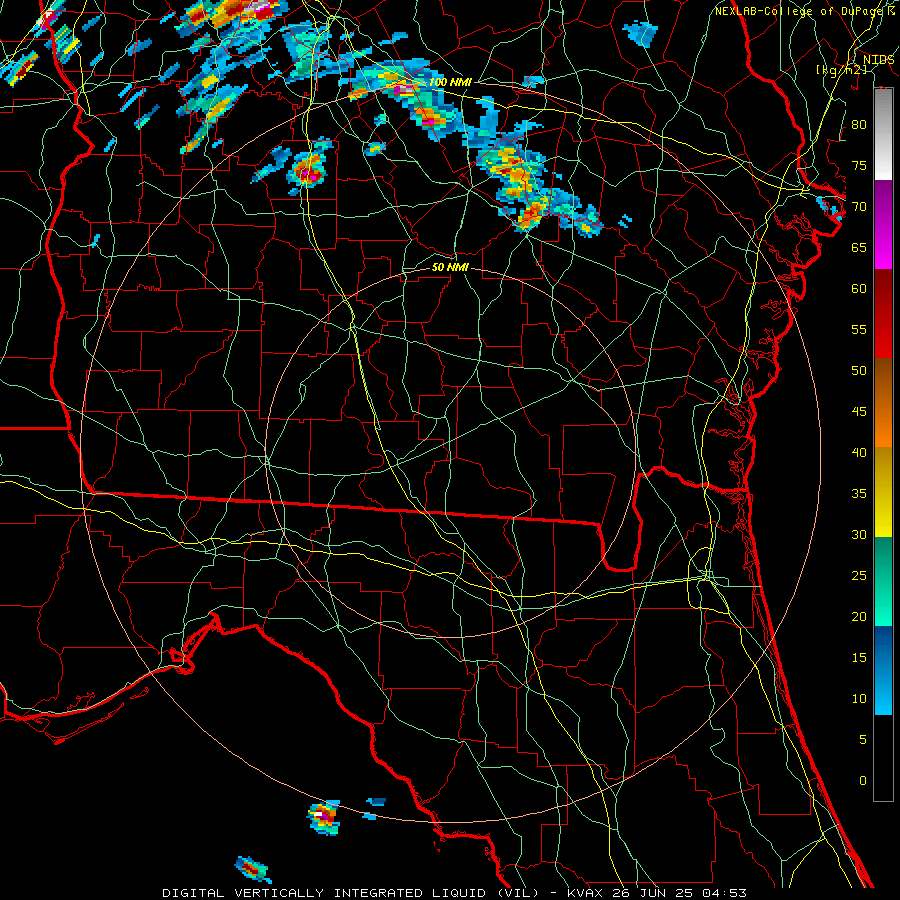Select the 70 value on the VIL scale

coord(859,207)
